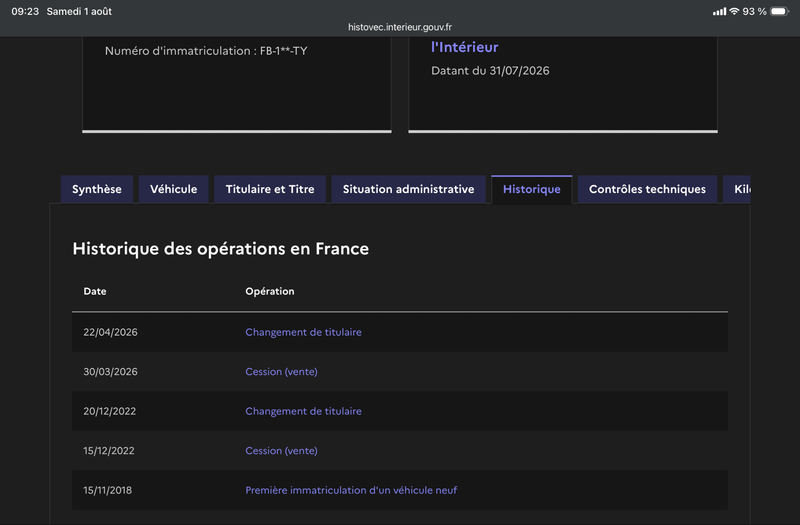Switch to the Véhicule tab
Screen dimensions: 800x525
173,189
